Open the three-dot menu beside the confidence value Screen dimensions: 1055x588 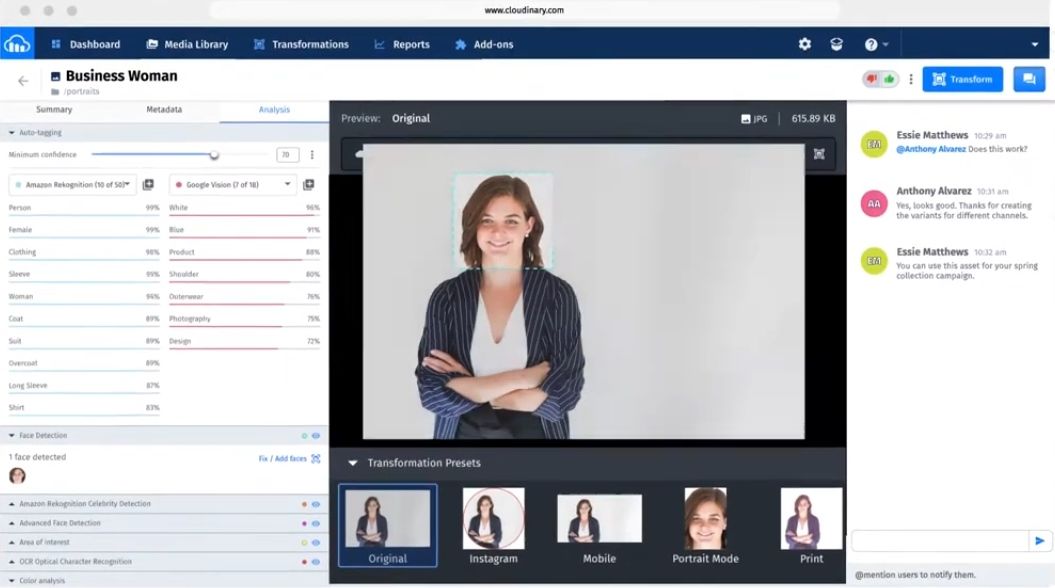pos(312,155)
